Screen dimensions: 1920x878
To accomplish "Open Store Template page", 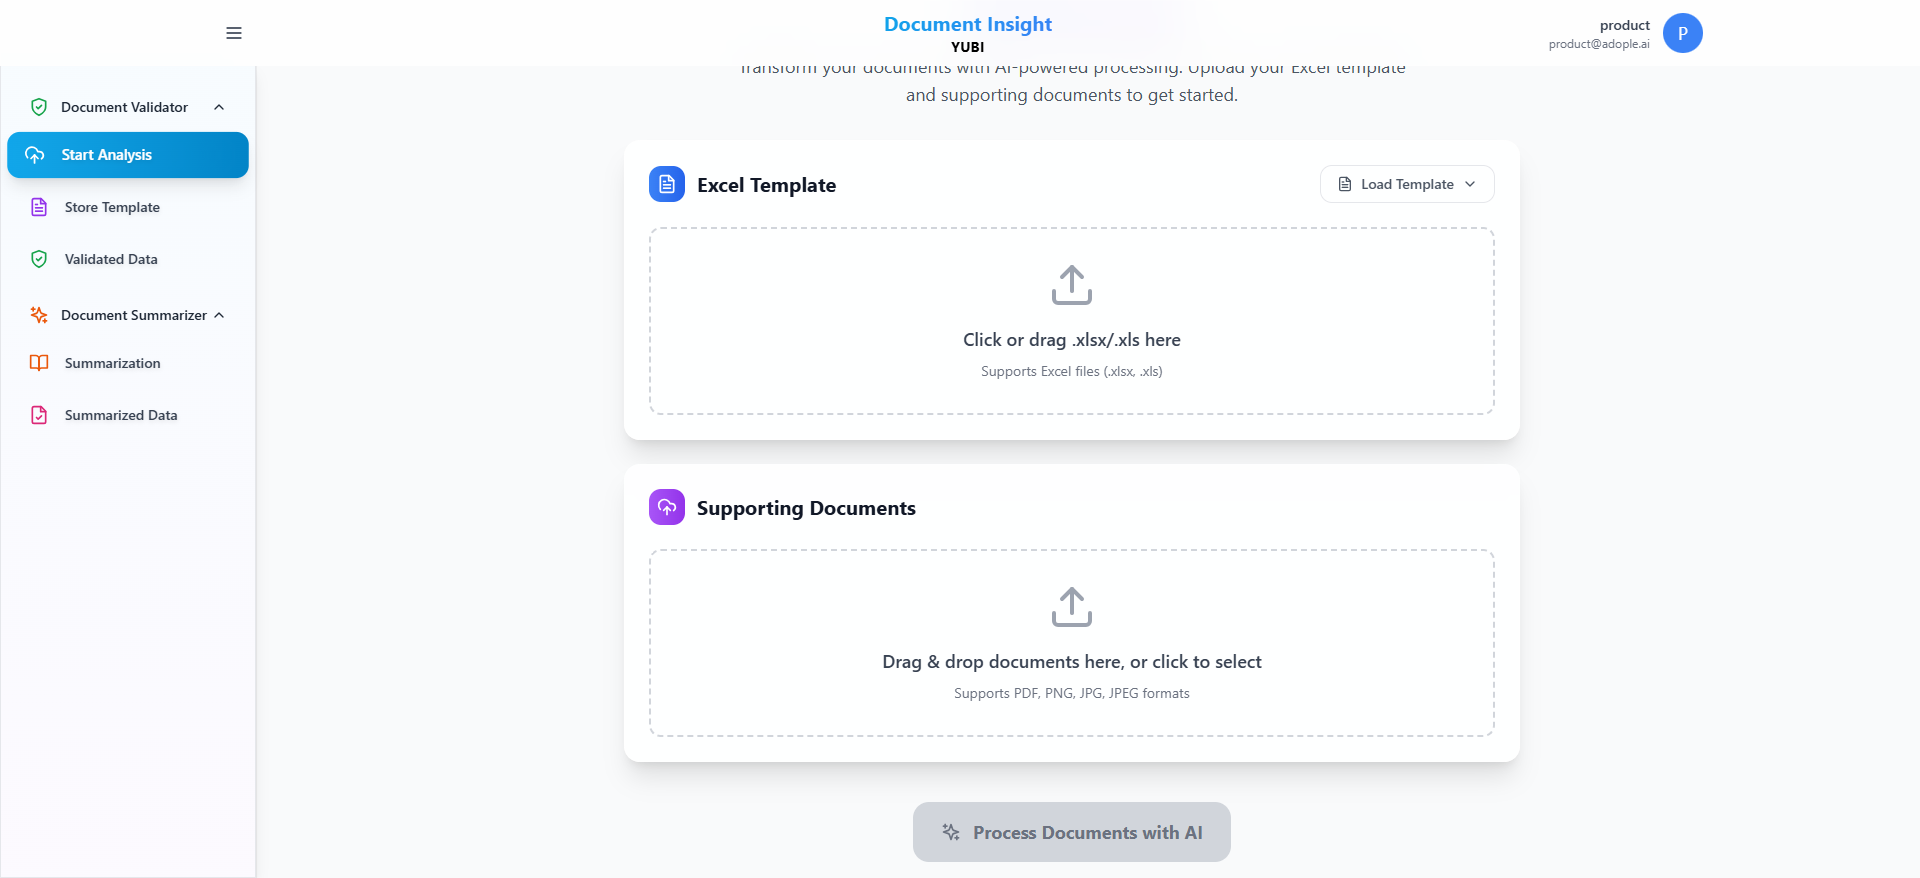I will 112,207.
